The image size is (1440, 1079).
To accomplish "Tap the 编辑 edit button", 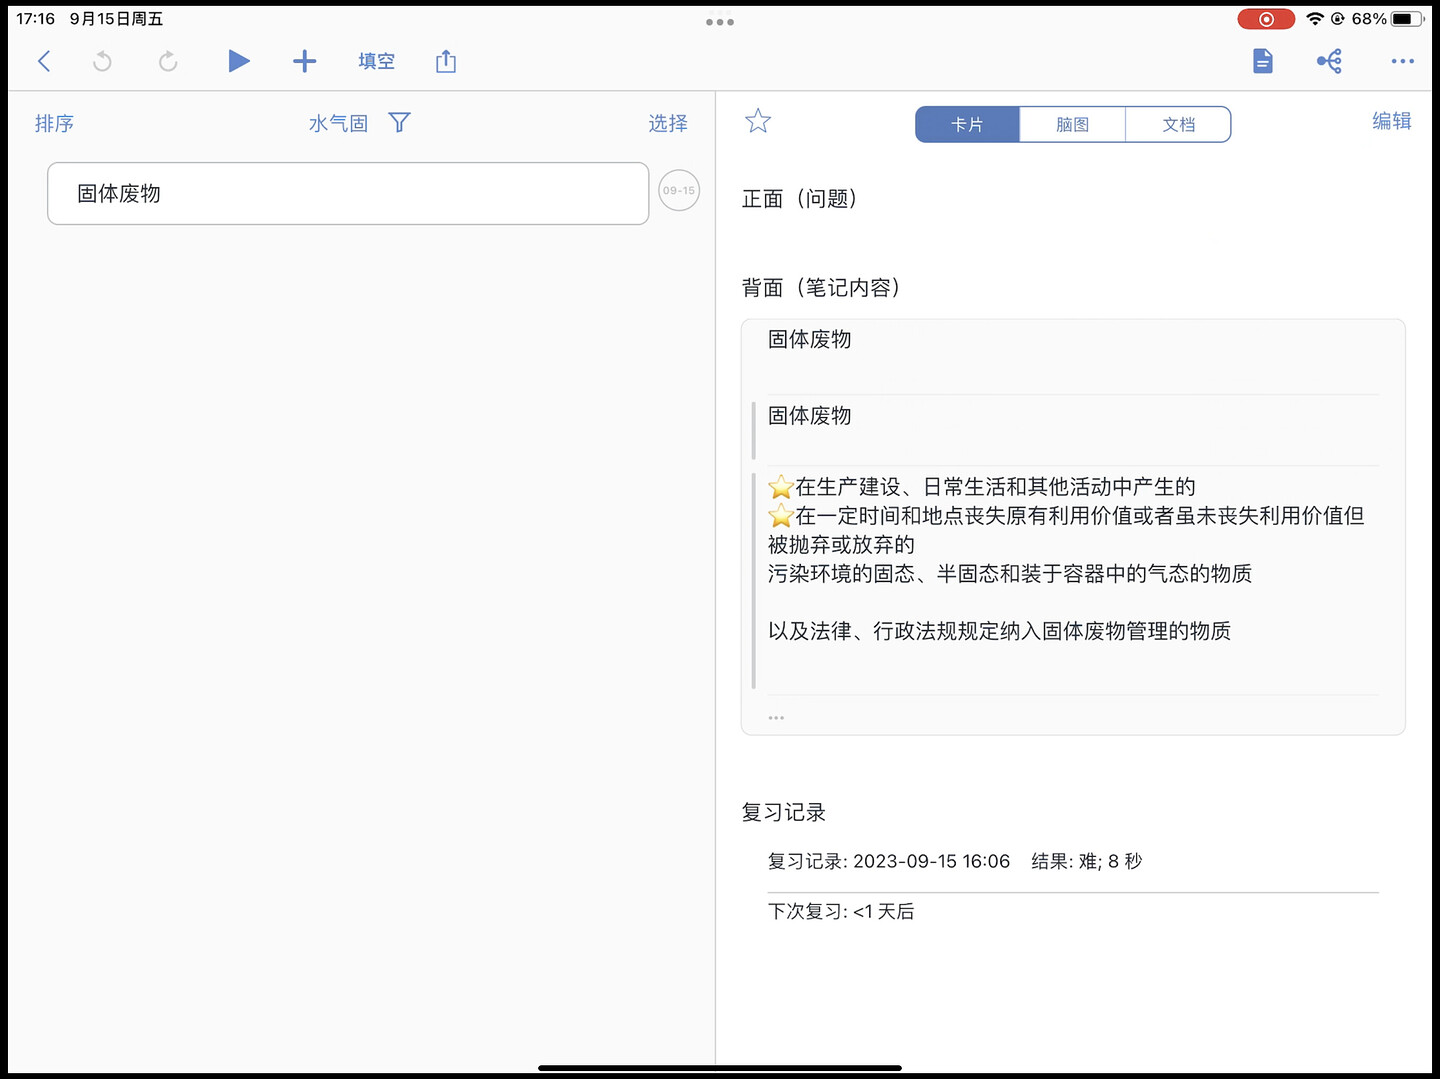I will pos(1392,120).
